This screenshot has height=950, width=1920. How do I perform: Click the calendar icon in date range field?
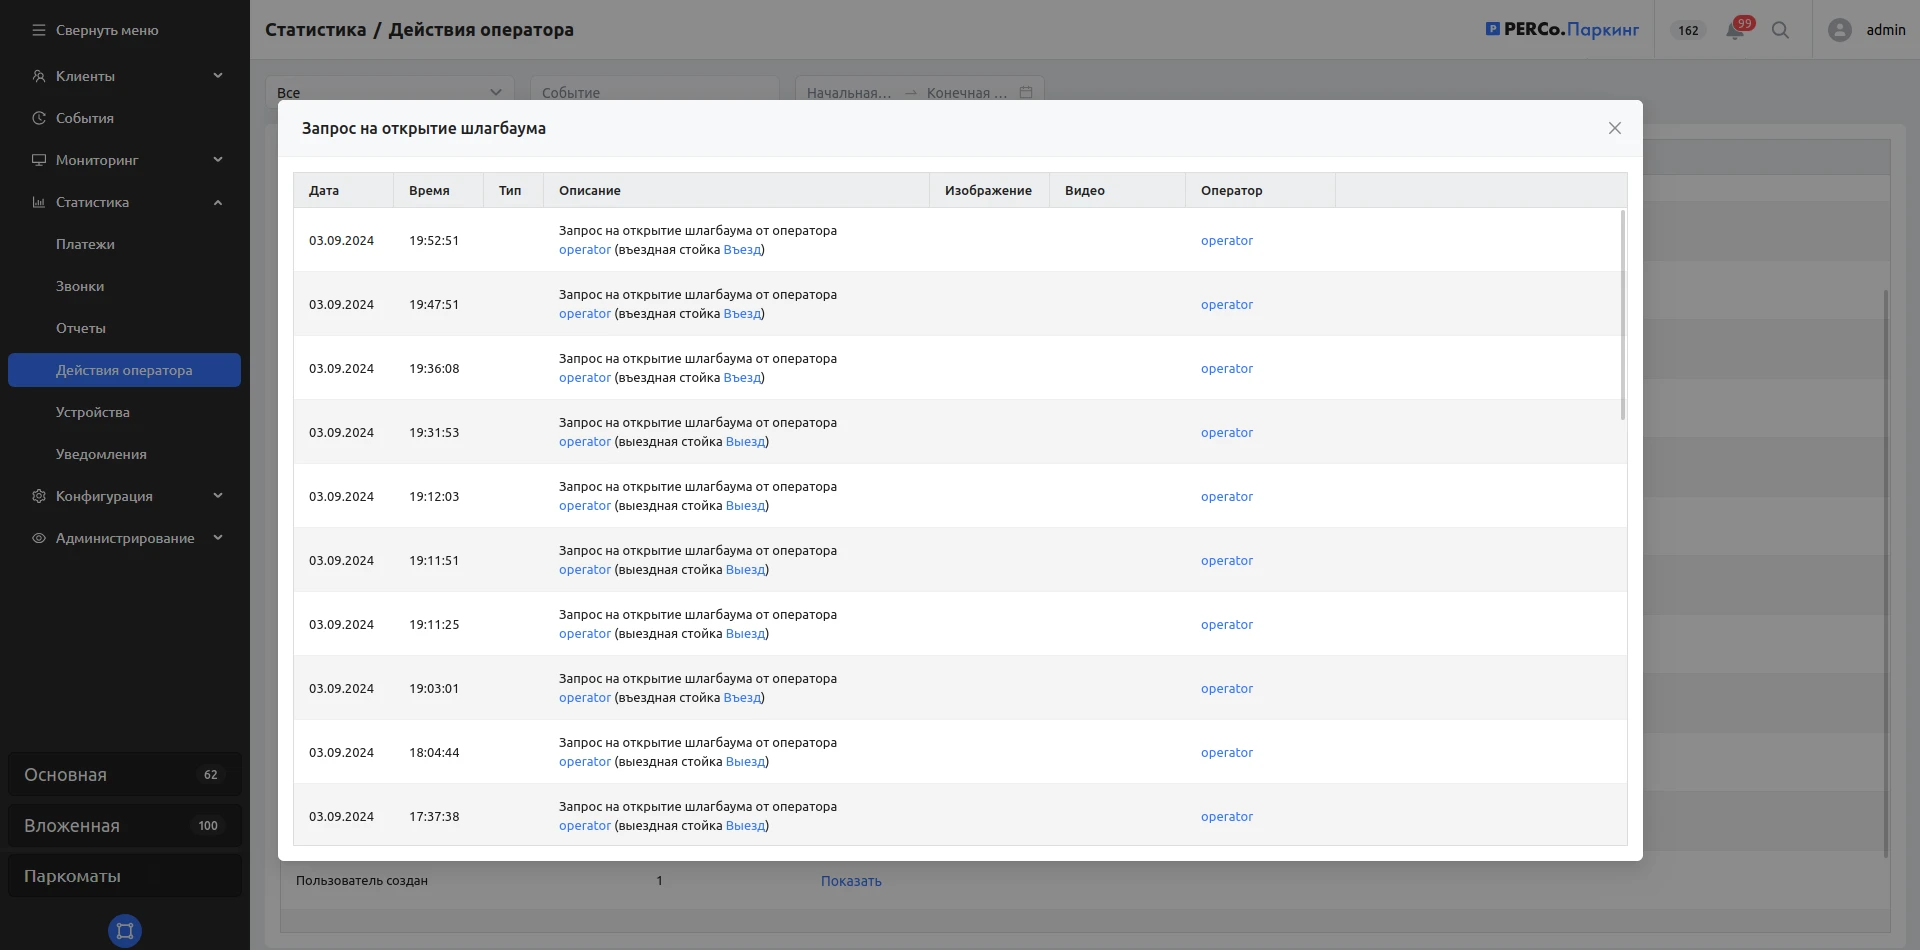point(1025,92)
